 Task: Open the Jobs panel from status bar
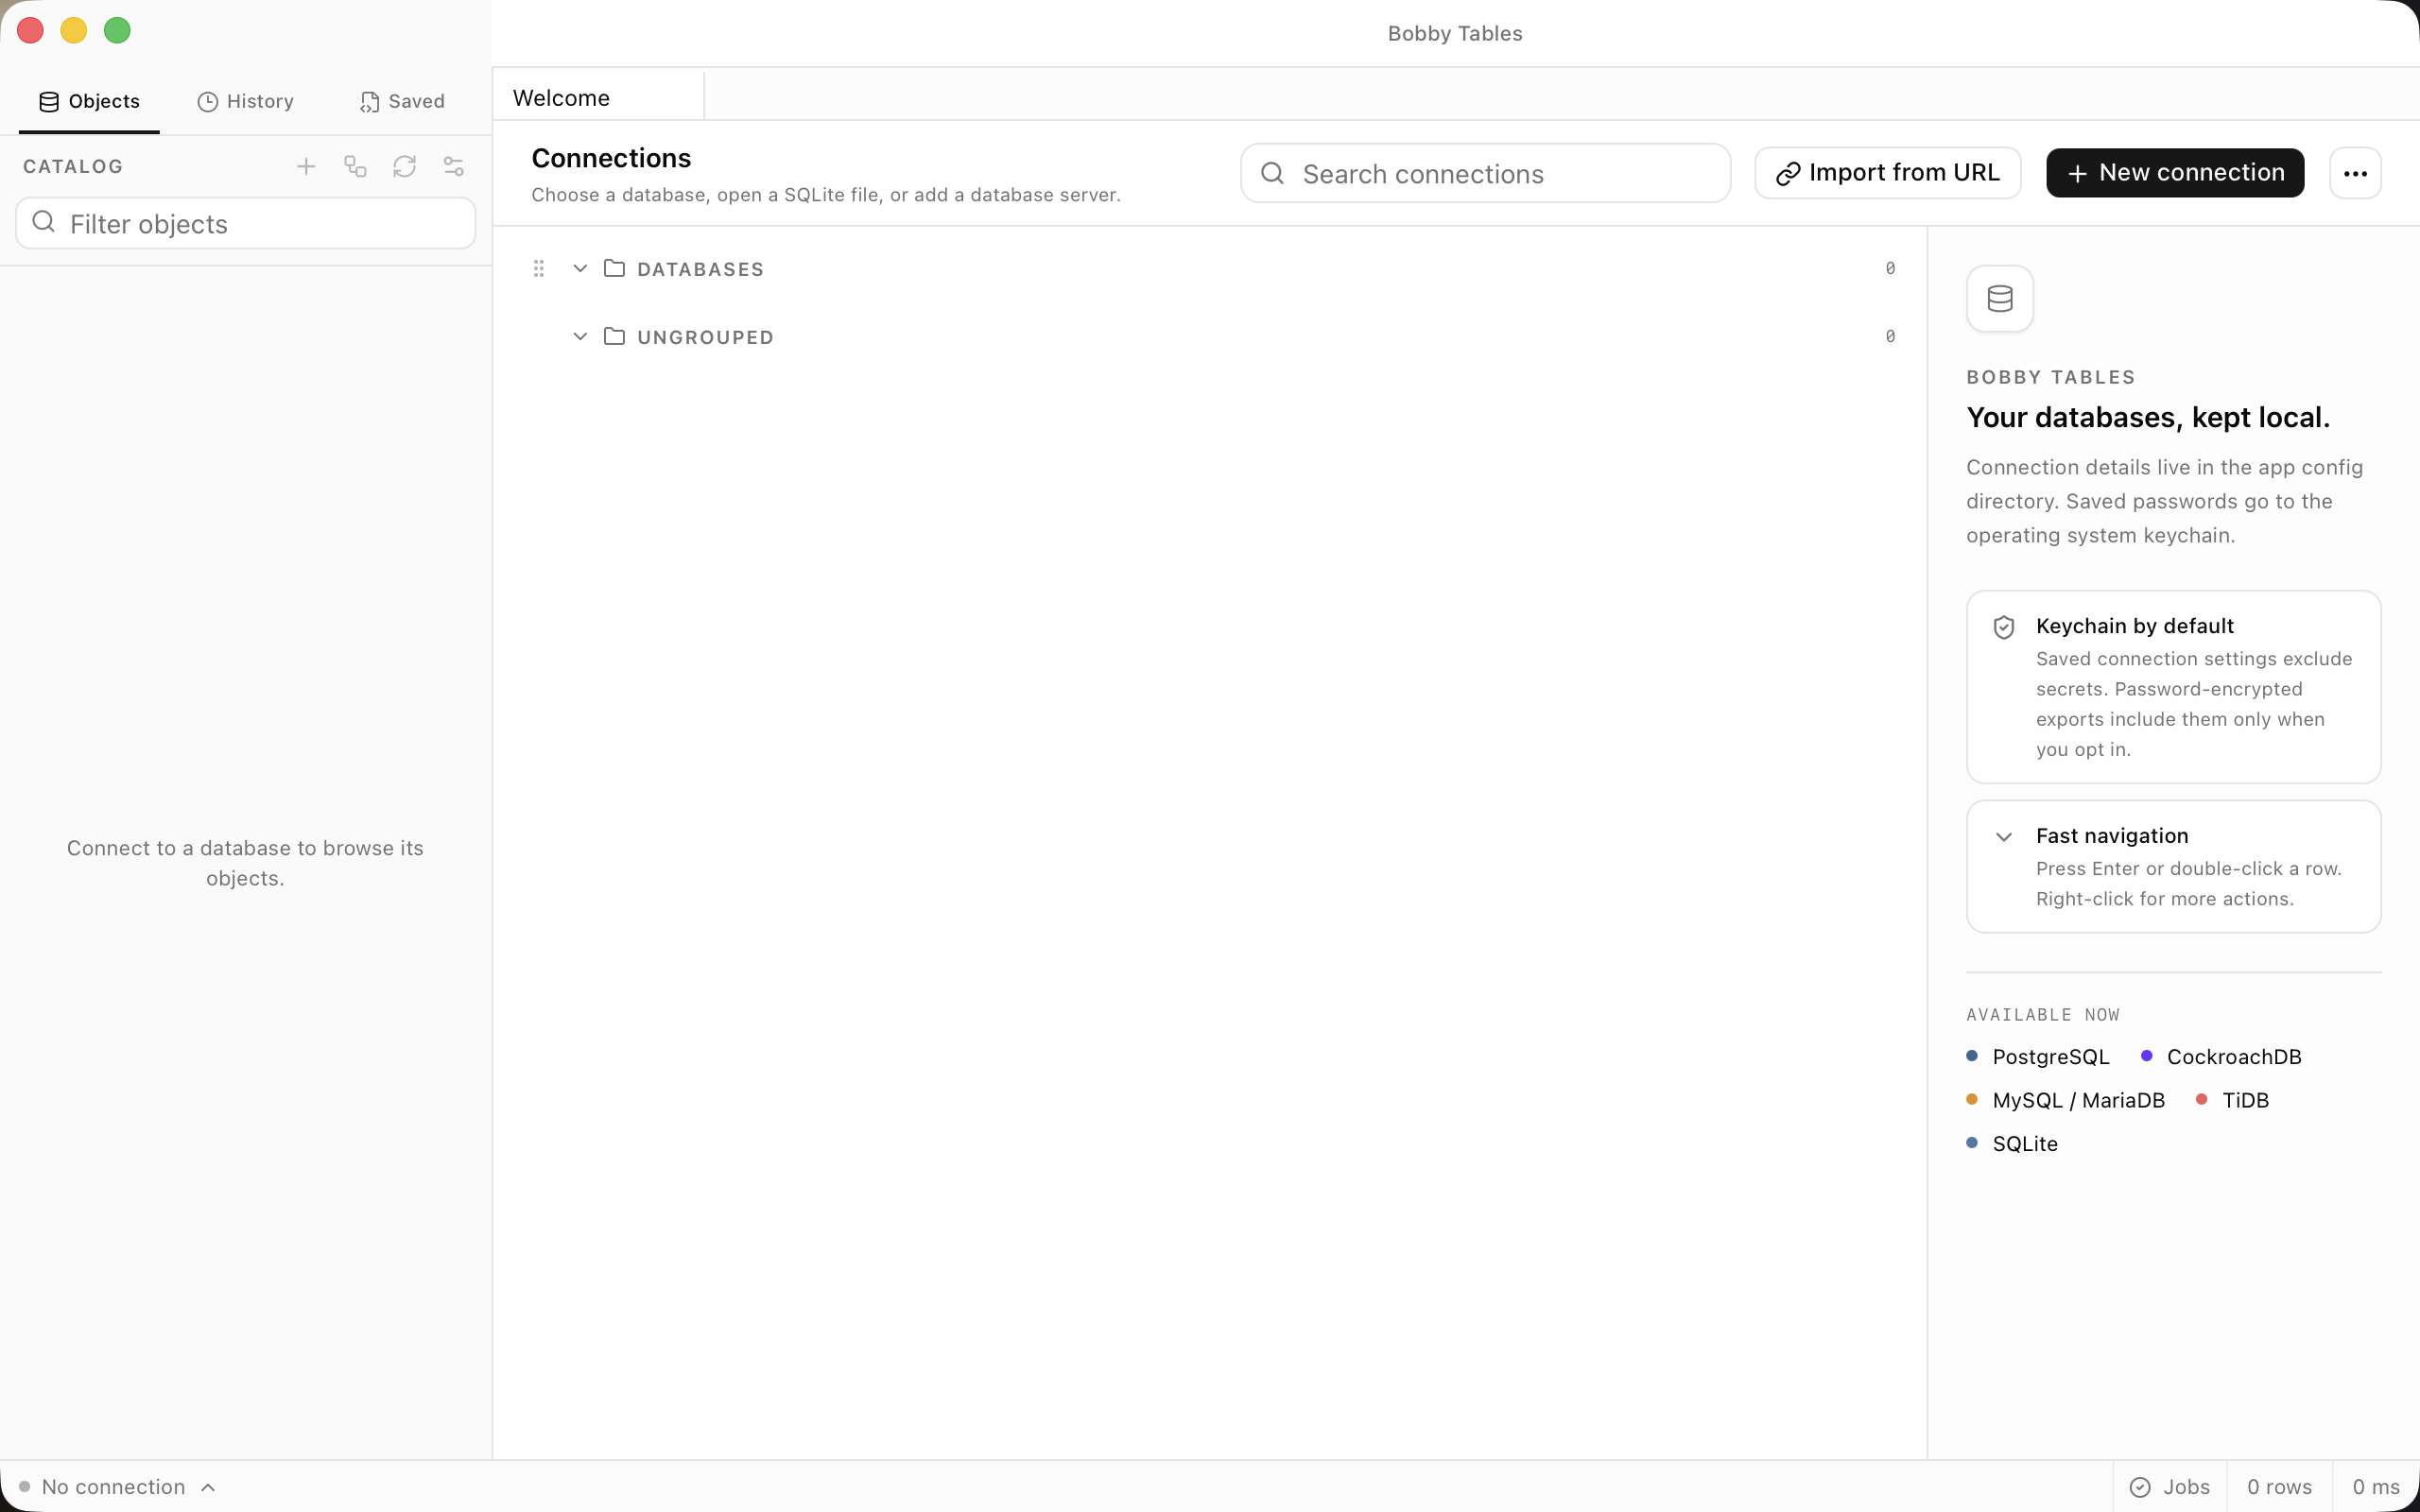pyautogui.click(x=2170, y=1487)
